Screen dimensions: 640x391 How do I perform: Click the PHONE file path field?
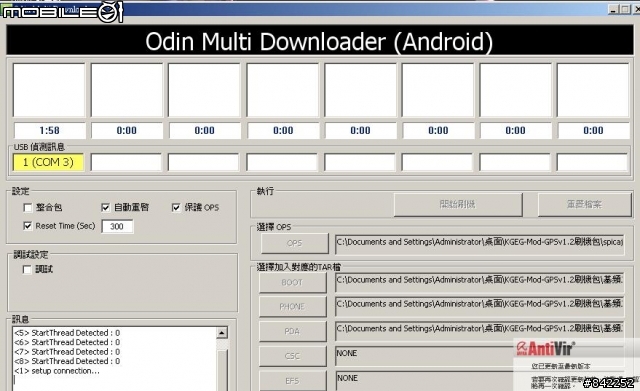[x=480, y=307]
